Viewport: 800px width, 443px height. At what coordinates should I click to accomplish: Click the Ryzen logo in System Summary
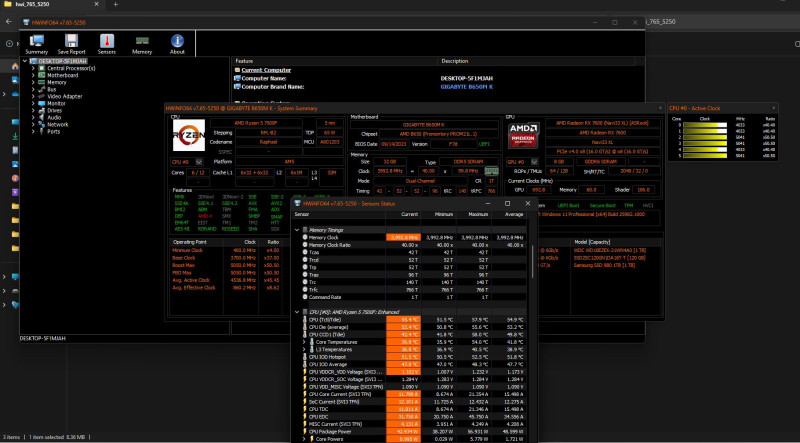coord(189,135)
